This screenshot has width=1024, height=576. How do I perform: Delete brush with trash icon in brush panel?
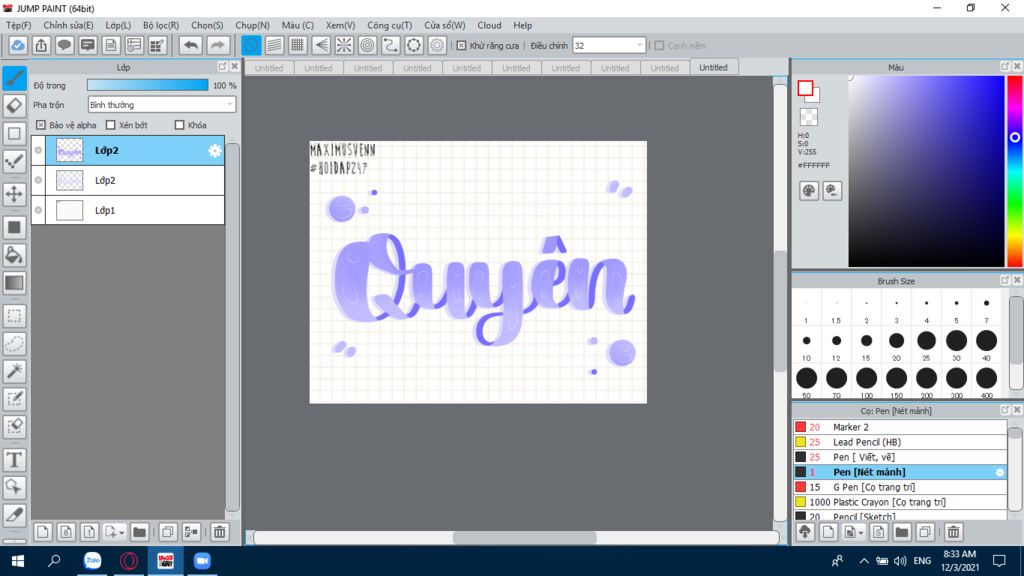tap(953, 532)
